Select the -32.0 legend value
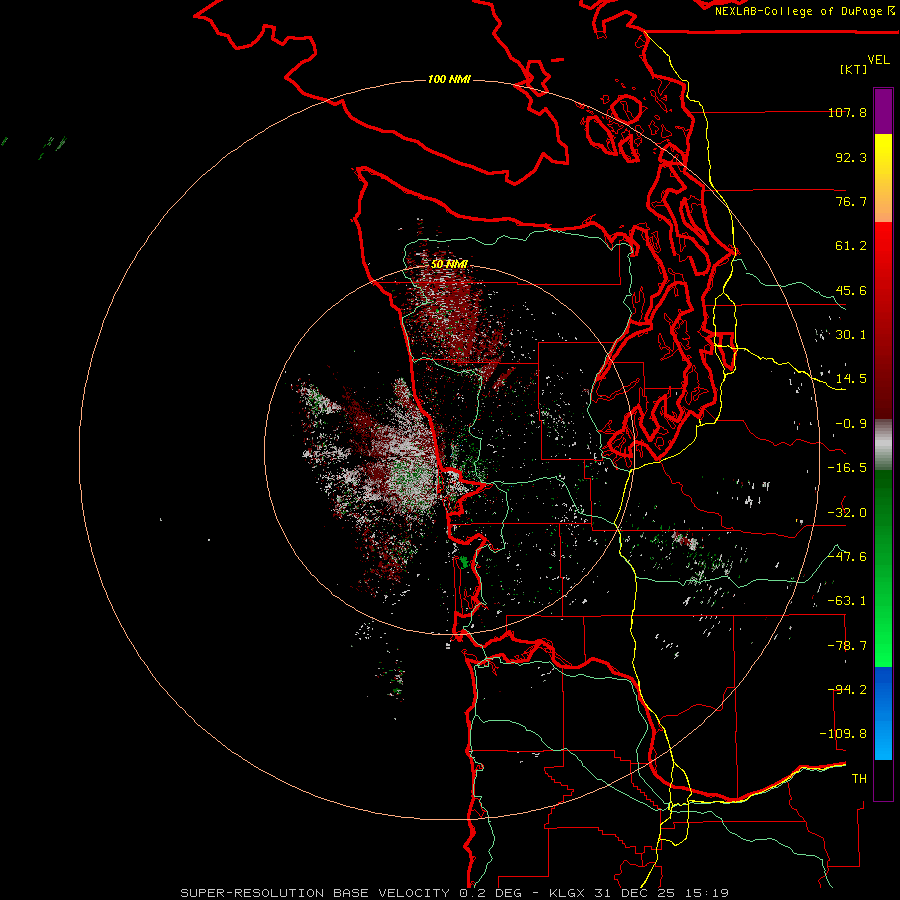The height and width of the screenshot is (900, 900). (x=847, y=513)
